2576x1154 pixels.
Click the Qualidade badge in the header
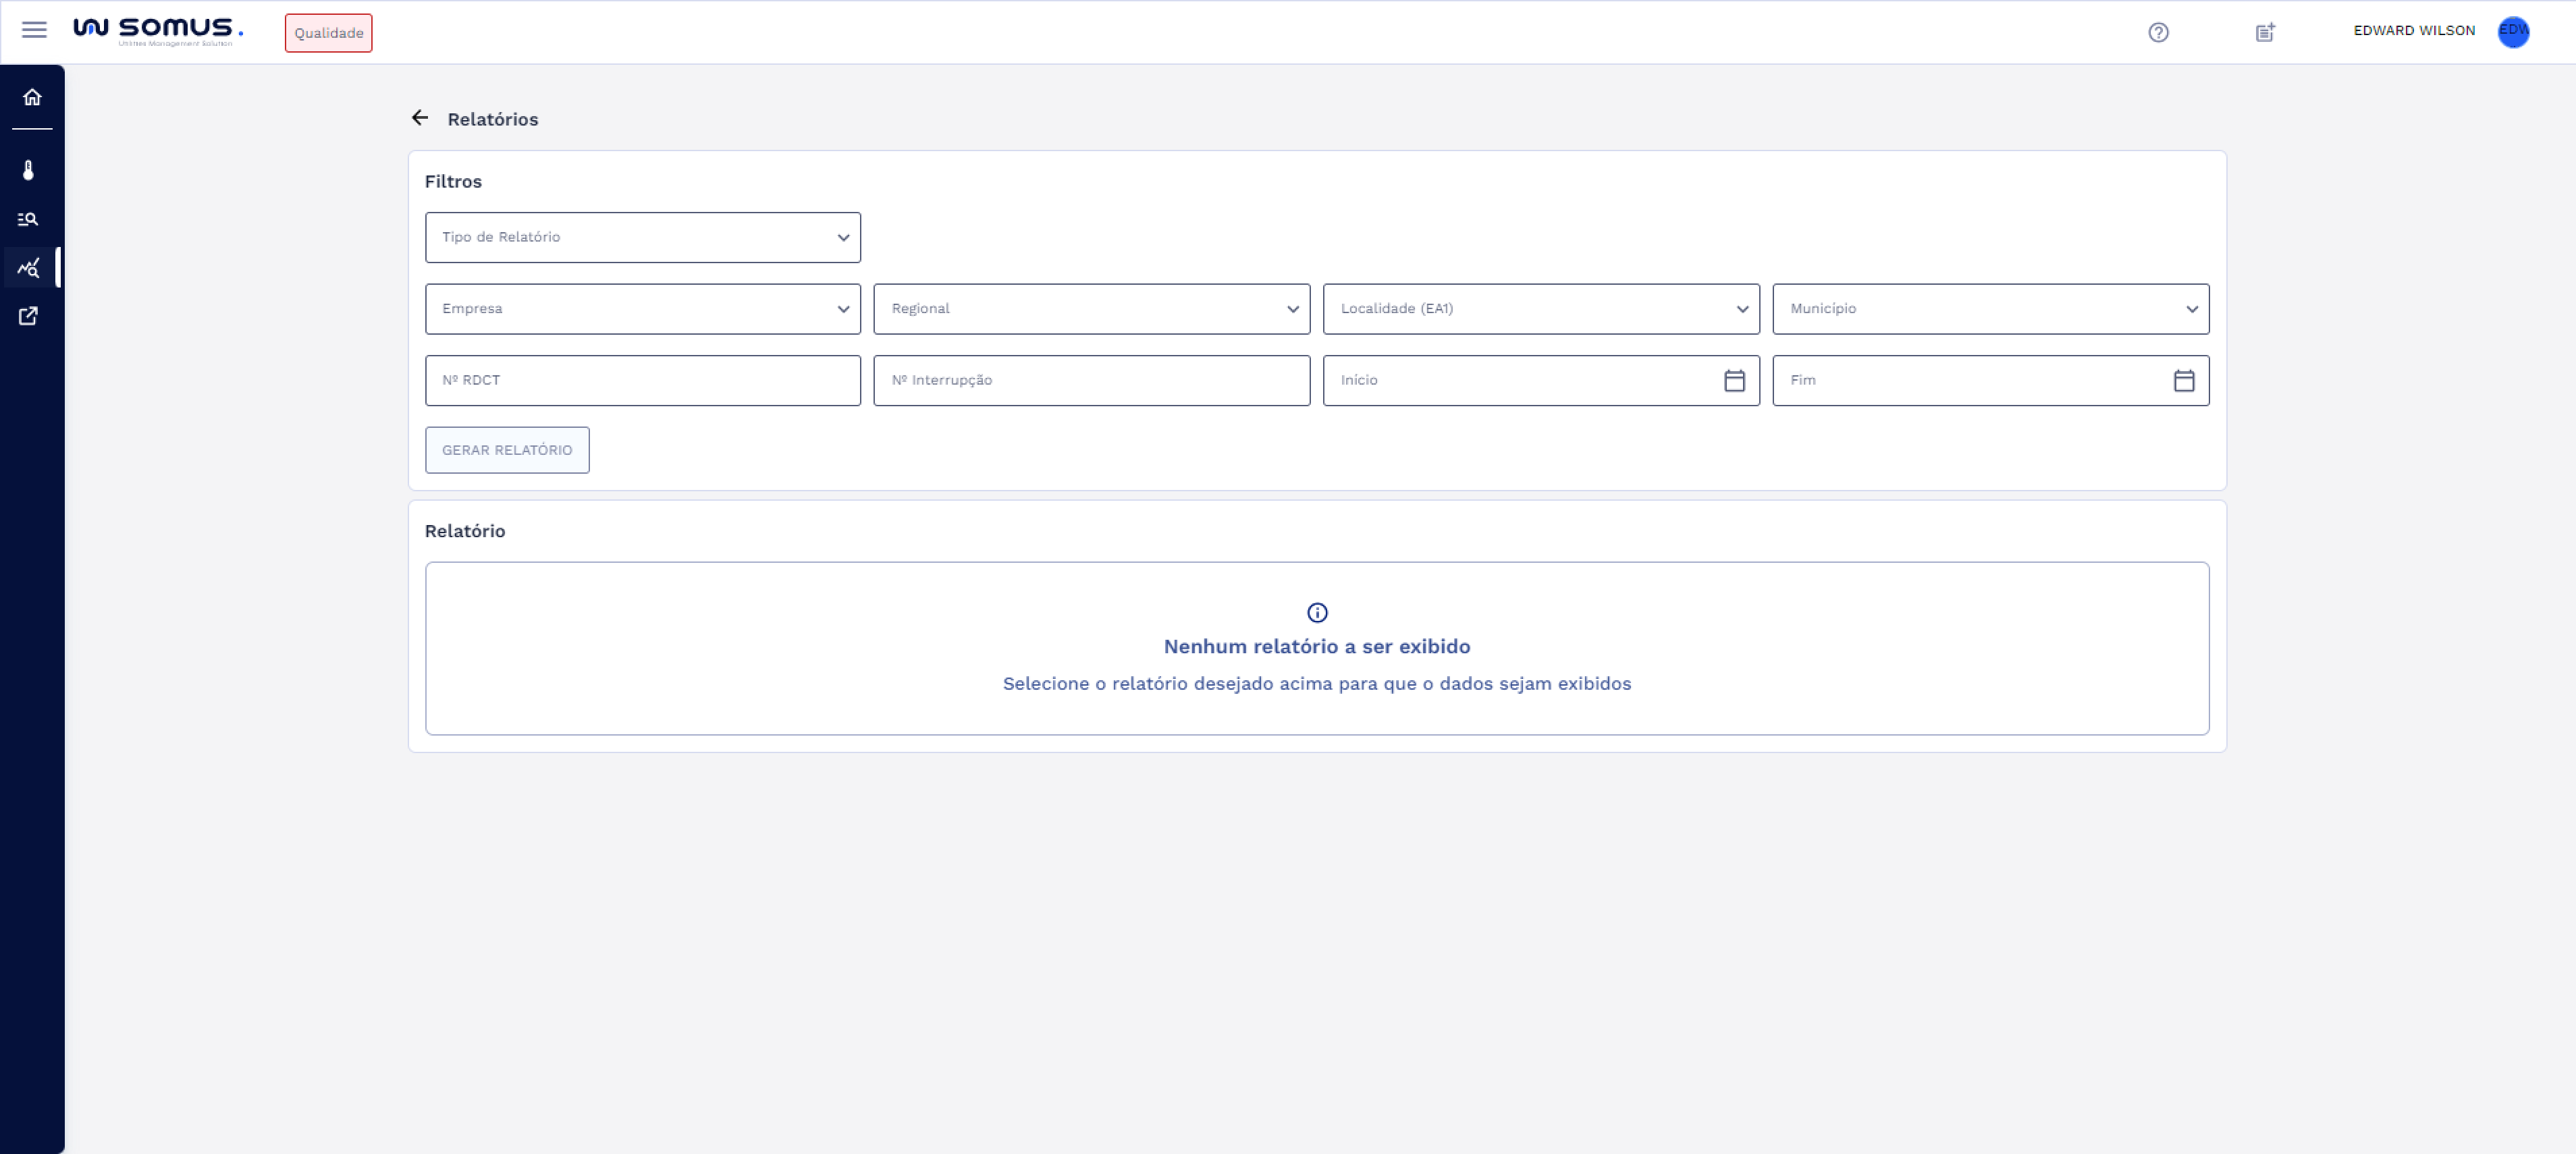pyautogui.click(x=328, y=33)
